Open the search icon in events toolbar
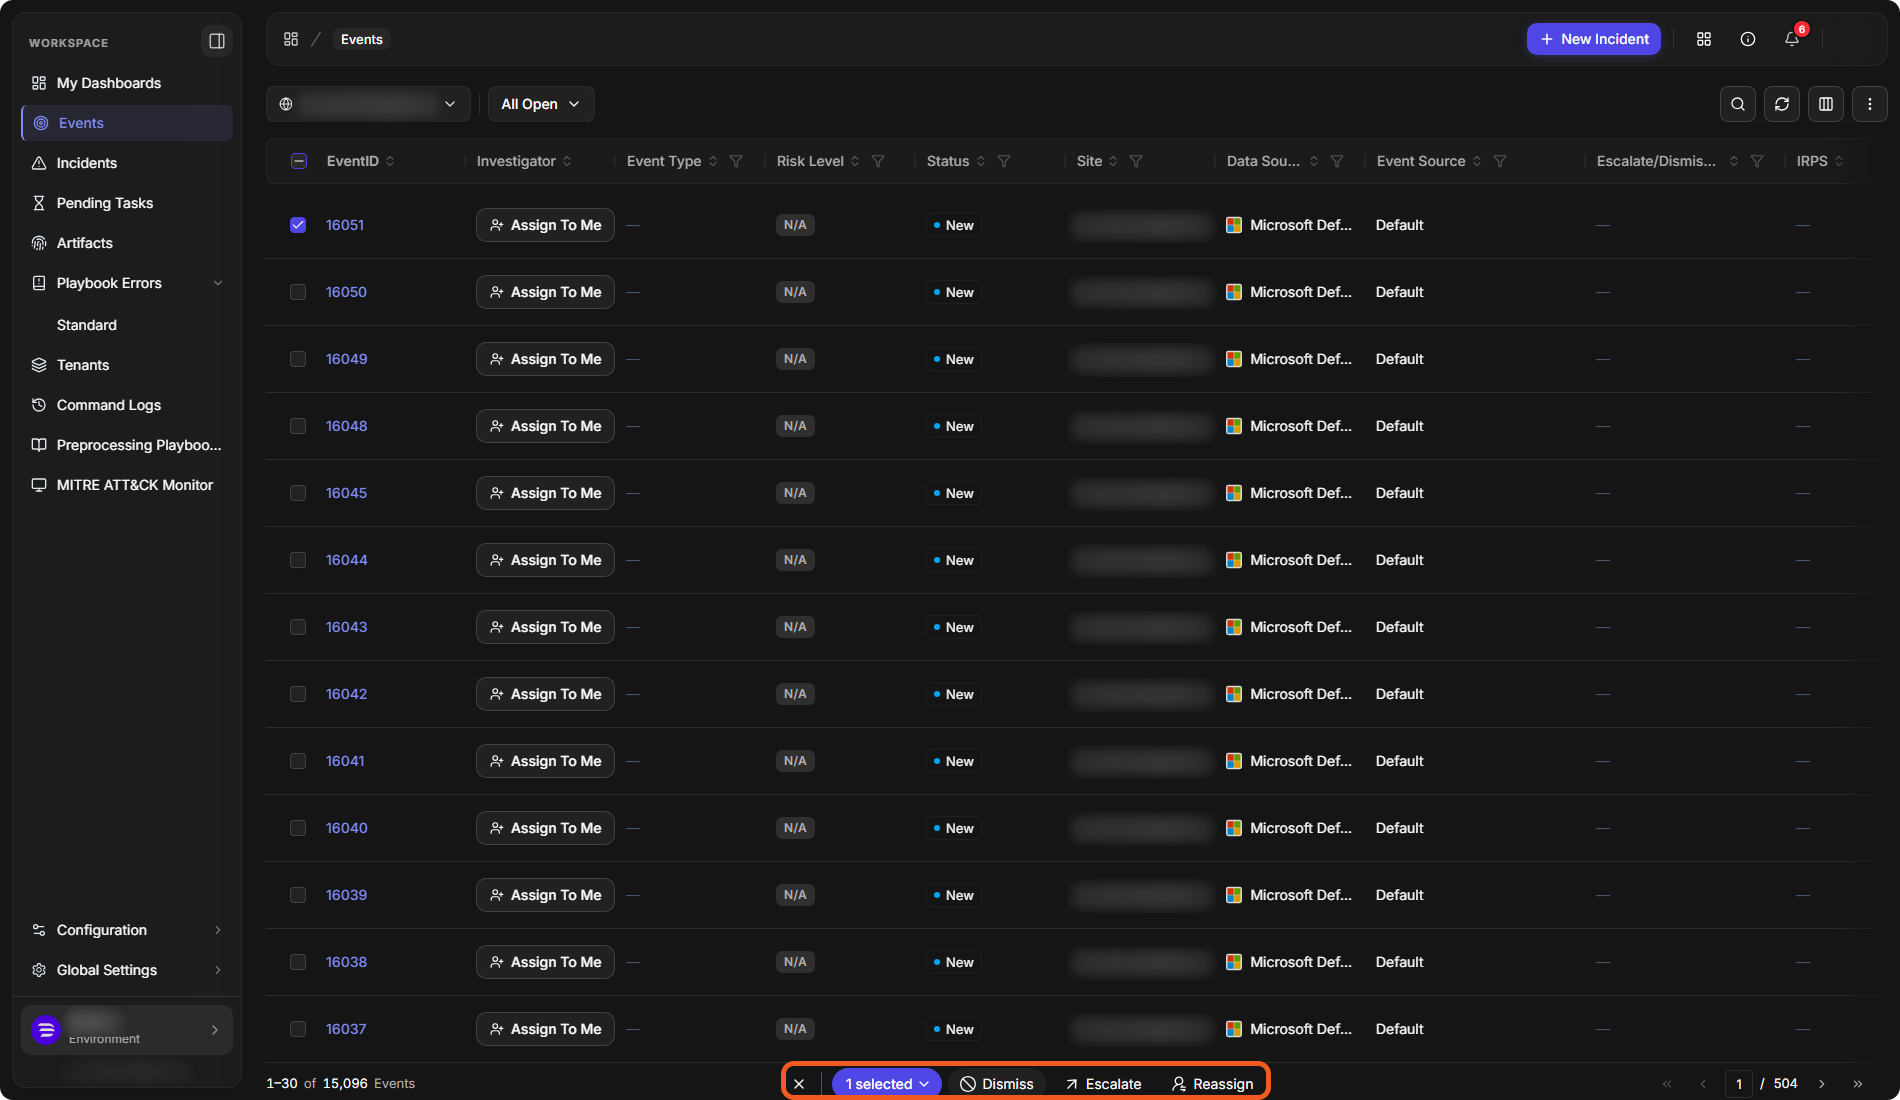Image resolution: width=1900 pixels, height=1100 pixels. click(x=1738, y=104)
